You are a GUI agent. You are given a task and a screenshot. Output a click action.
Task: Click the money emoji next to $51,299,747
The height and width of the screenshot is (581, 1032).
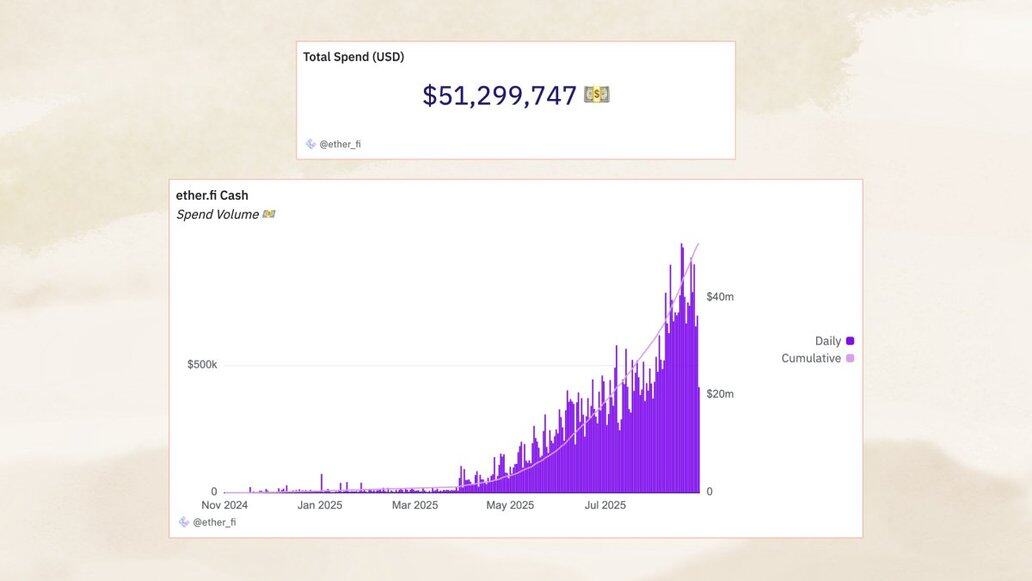(x=597, y=95)
